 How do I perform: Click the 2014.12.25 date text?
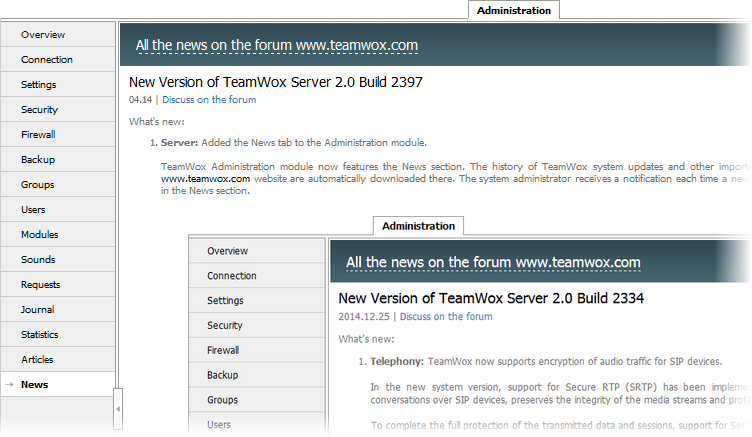[364, 317]
